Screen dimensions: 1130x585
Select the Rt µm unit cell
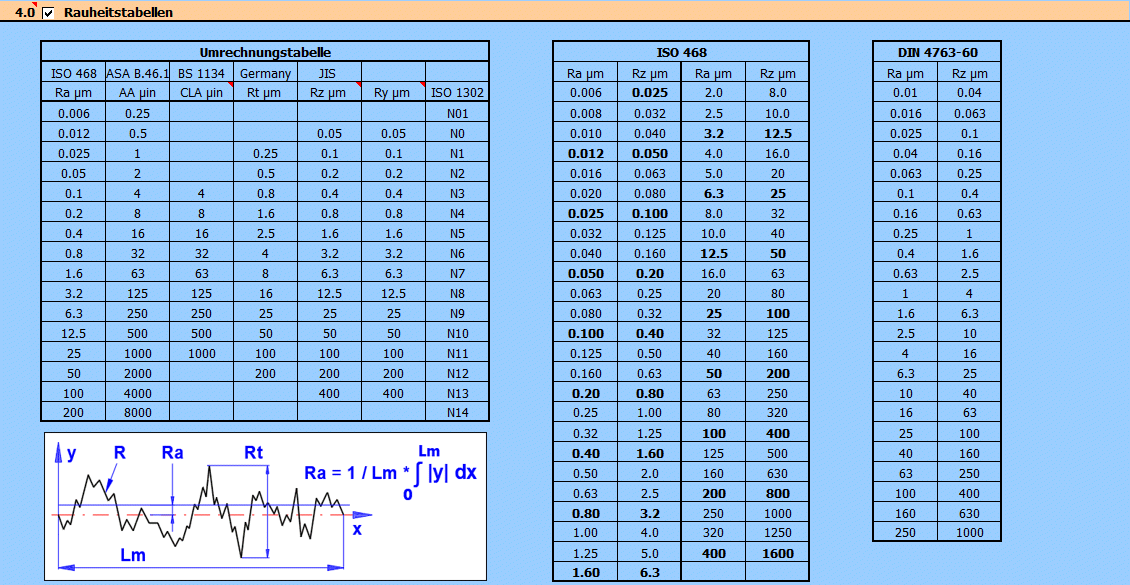[265, 93]
